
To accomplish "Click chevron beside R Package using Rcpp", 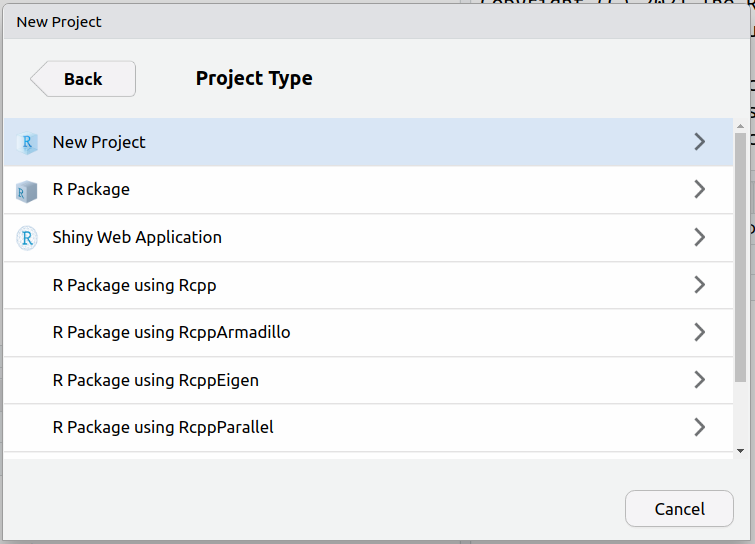I will point(699,285).
